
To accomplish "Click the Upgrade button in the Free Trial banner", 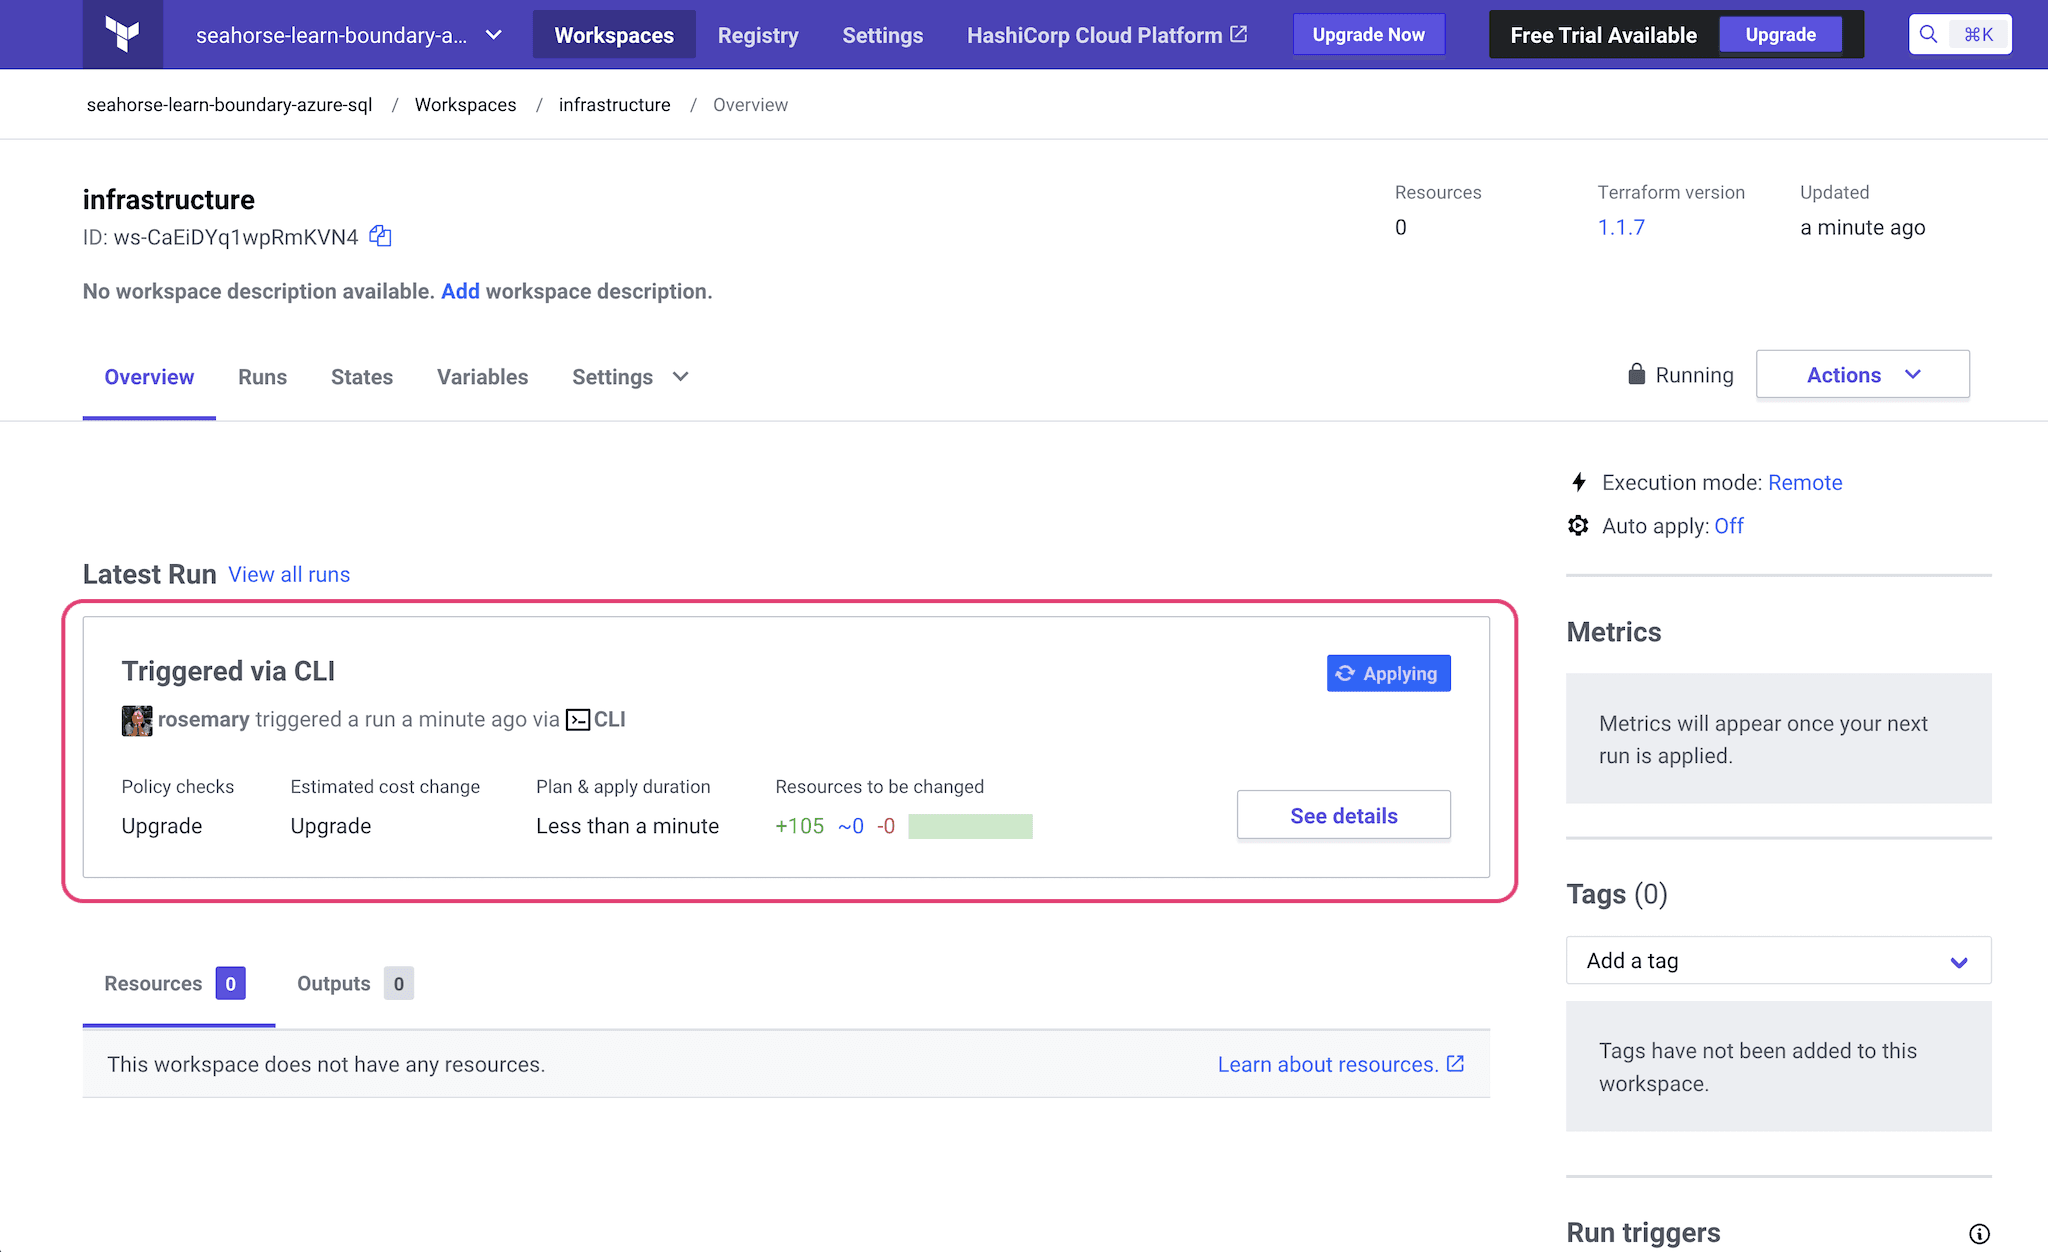I will (x=1780, y=35).
